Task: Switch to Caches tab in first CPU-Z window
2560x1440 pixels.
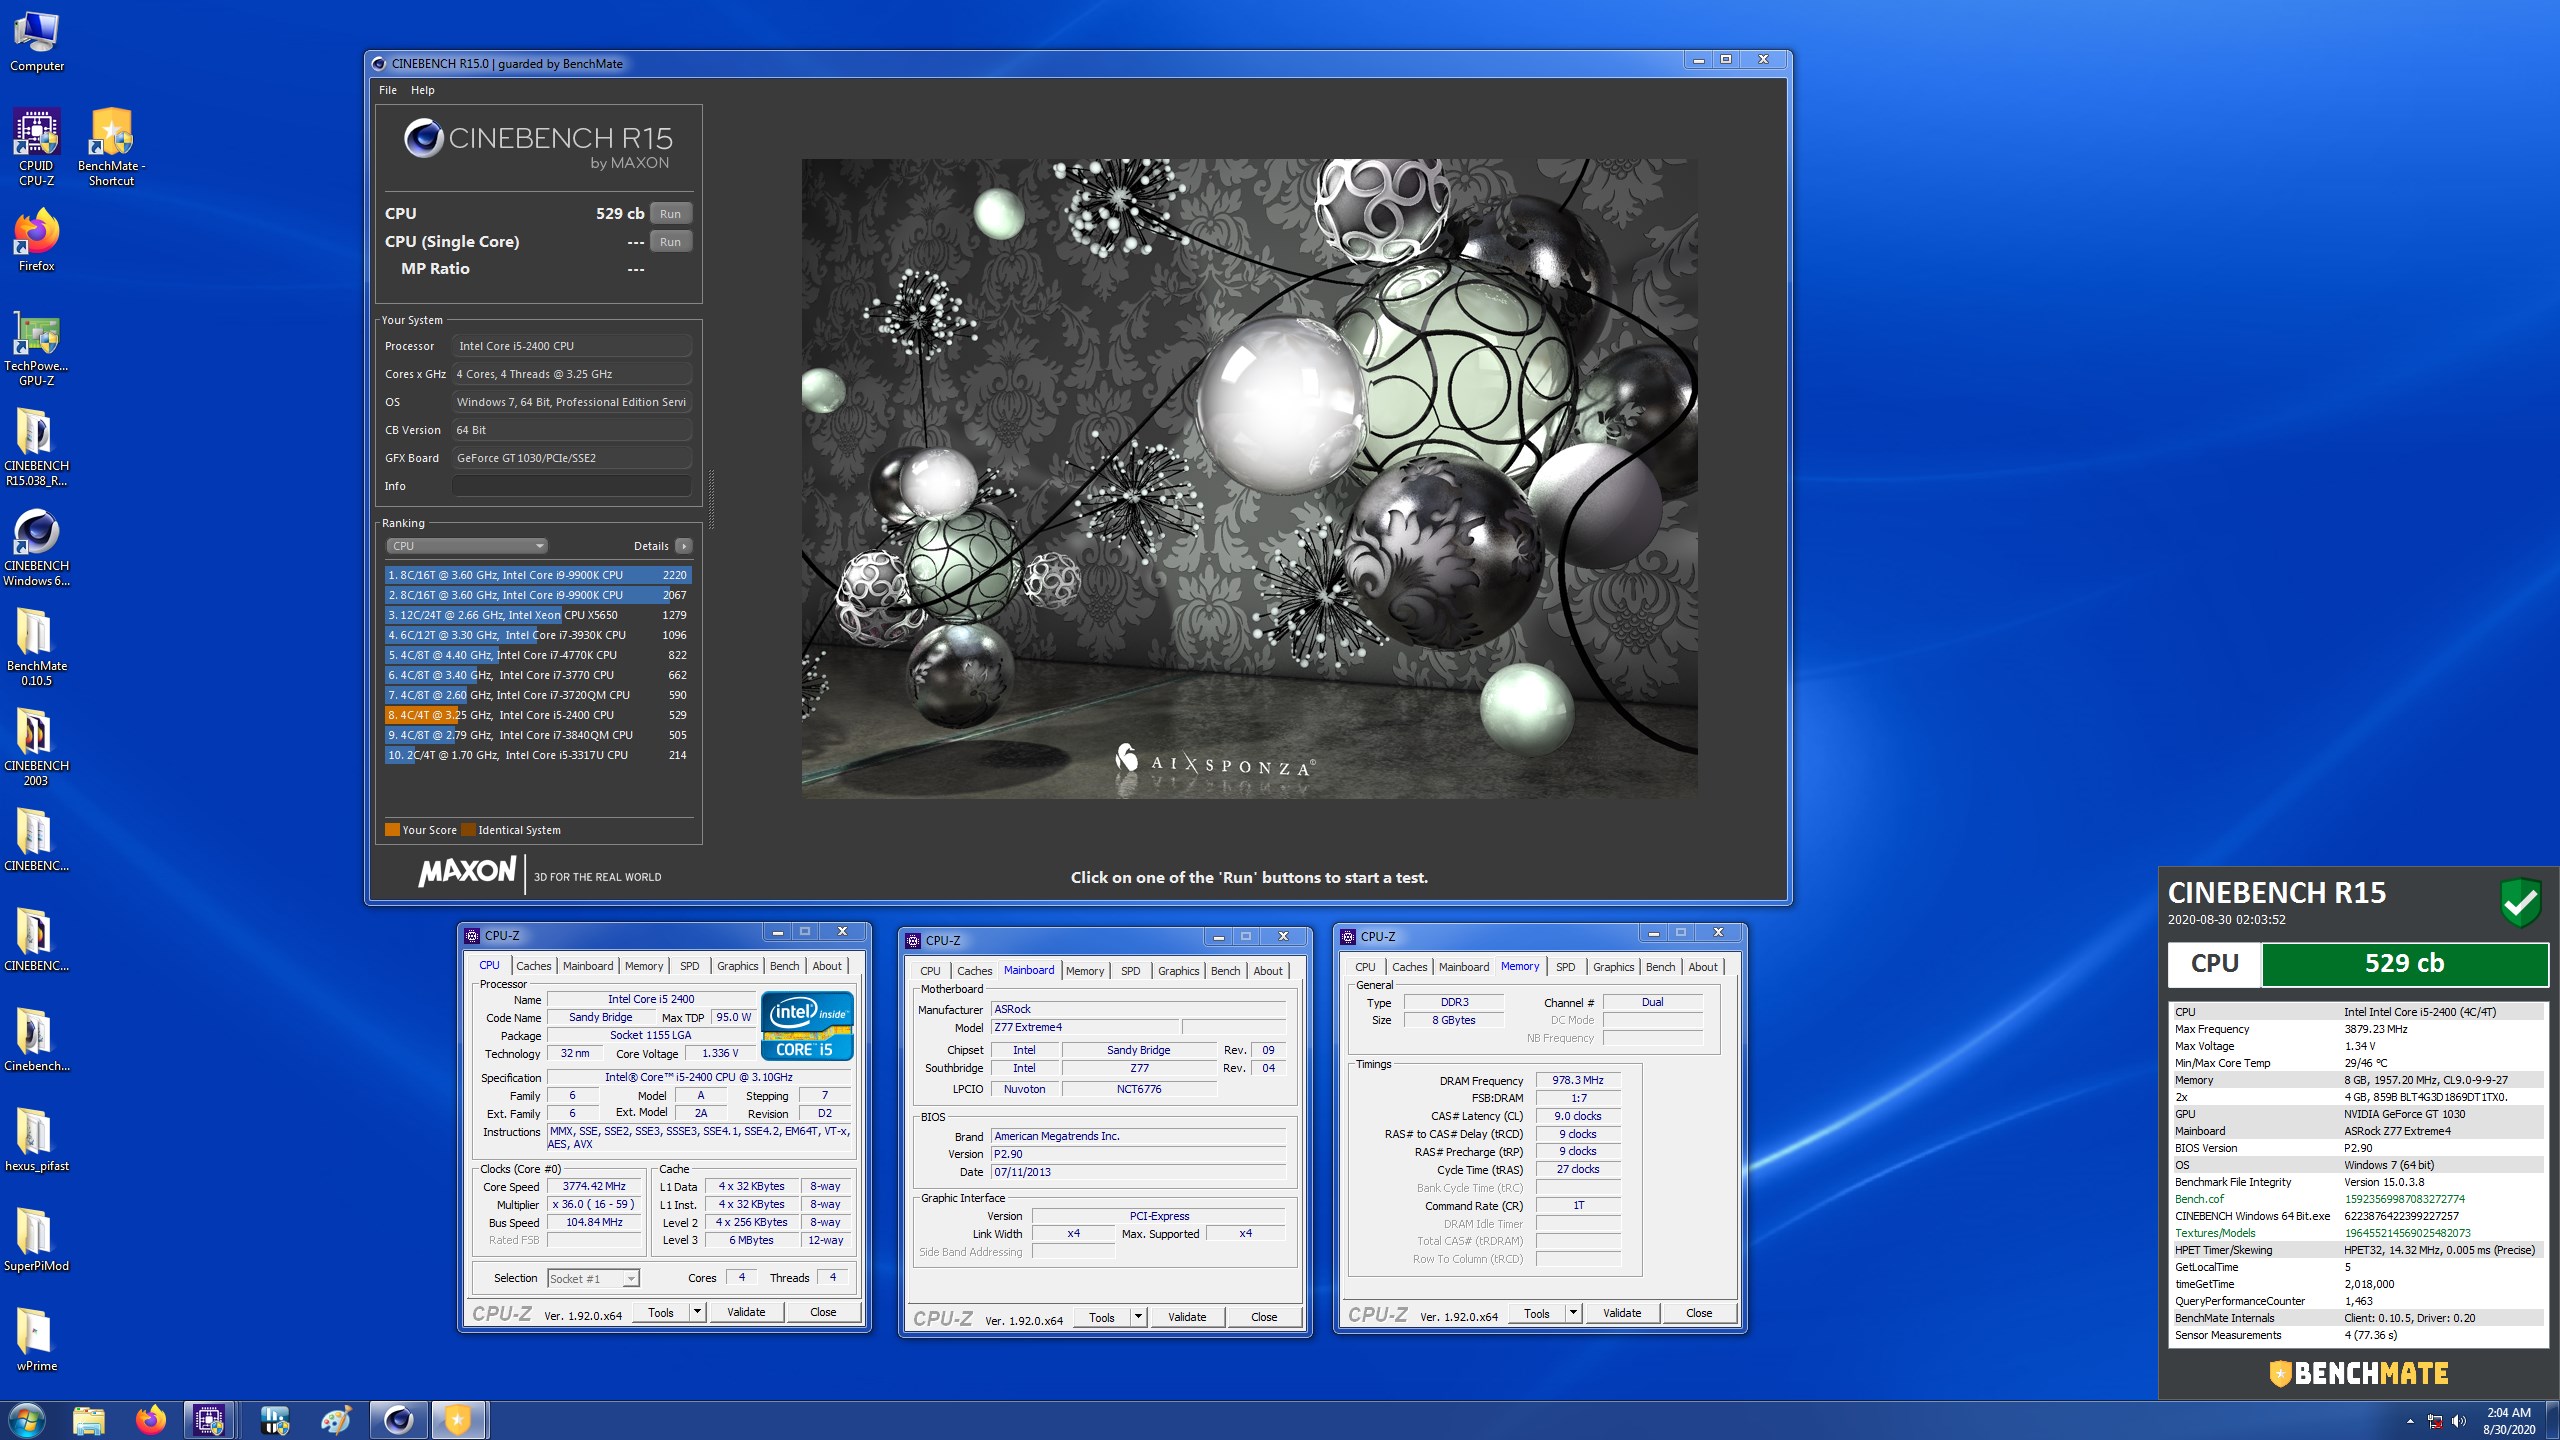Action: 533,966
